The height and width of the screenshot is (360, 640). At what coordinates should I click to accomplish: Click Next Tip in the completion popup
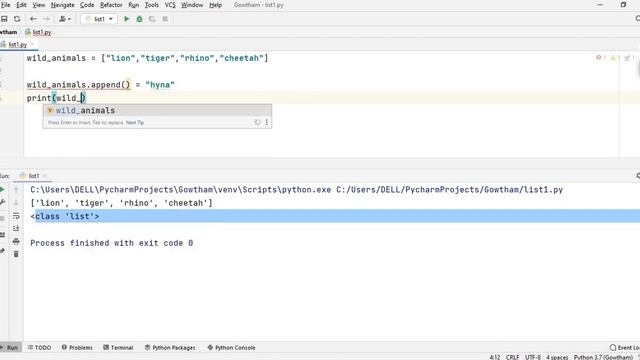[135, 122]
